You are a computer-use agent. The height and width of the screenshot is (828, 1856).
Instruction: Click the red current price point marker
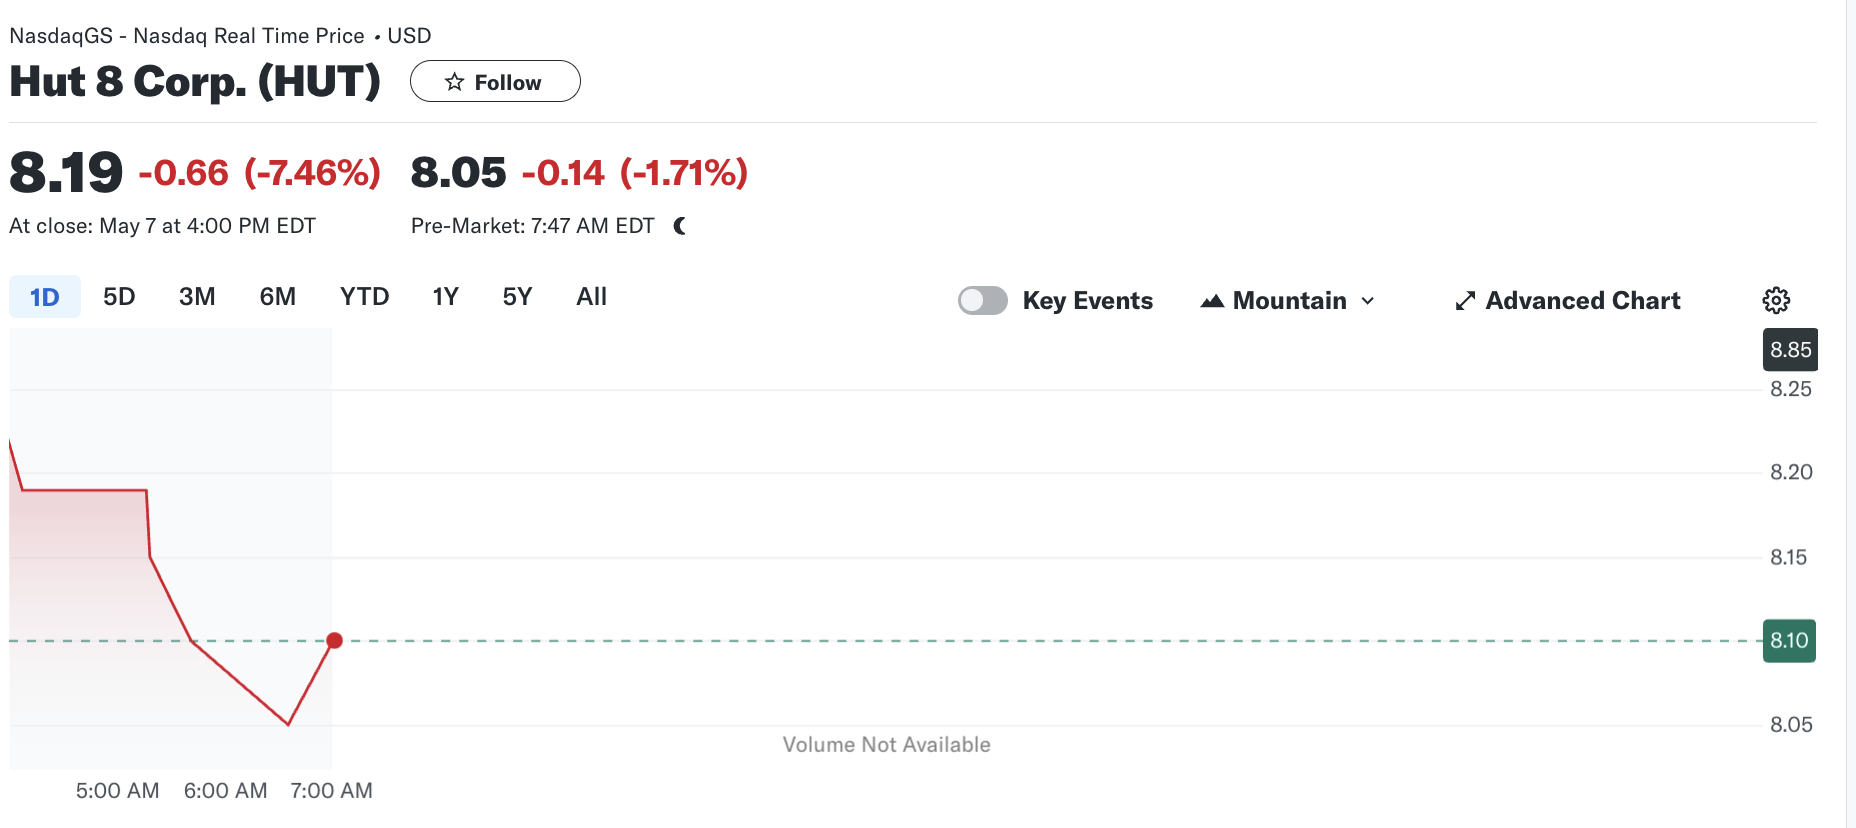335,640
